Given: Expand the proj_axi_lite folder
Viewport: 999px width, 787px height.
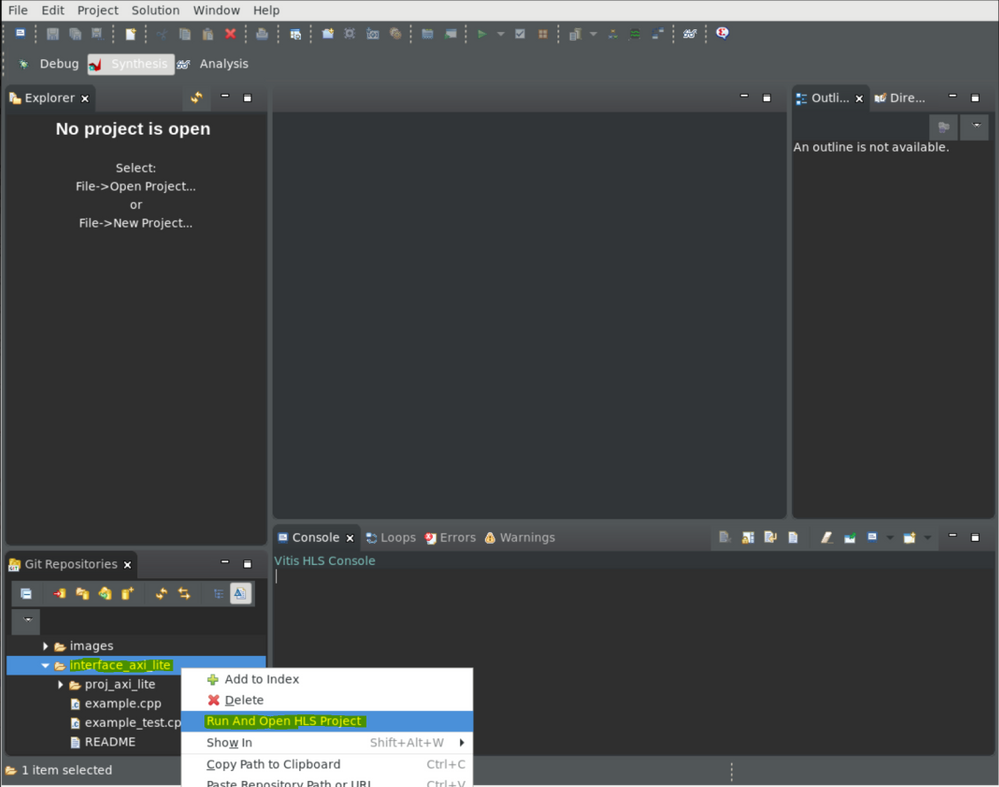Looking at the screenshot, I should point(61,685).
